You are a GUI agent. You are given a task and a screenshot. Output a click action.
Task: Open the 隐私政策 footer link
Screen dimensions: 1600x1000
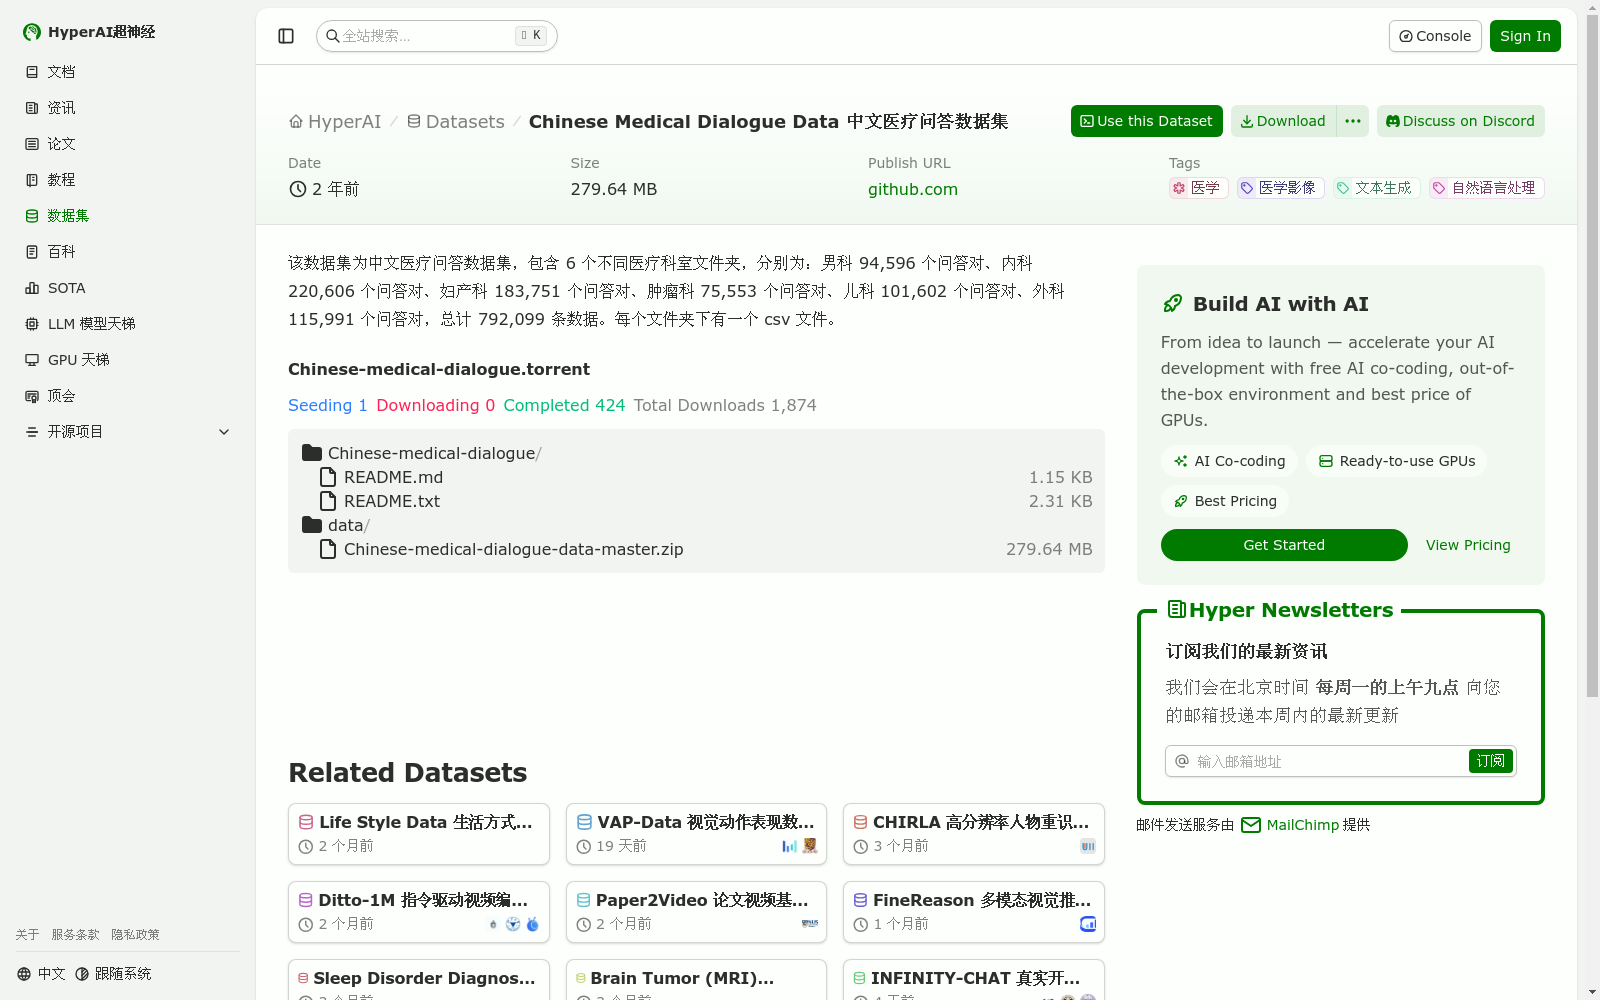click(135, 935)
